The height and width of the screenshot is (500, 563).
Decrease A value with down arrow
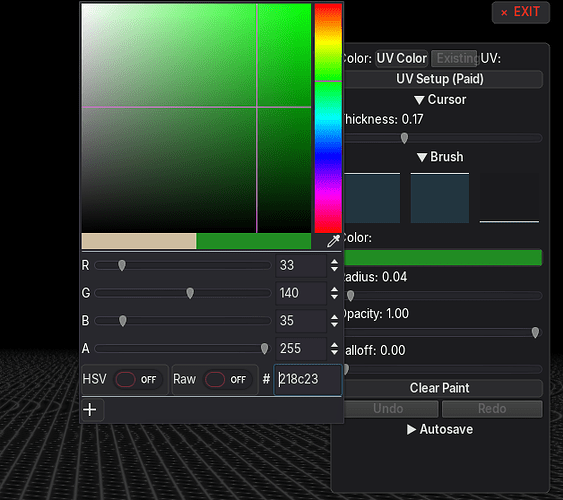tap(334, 352)
